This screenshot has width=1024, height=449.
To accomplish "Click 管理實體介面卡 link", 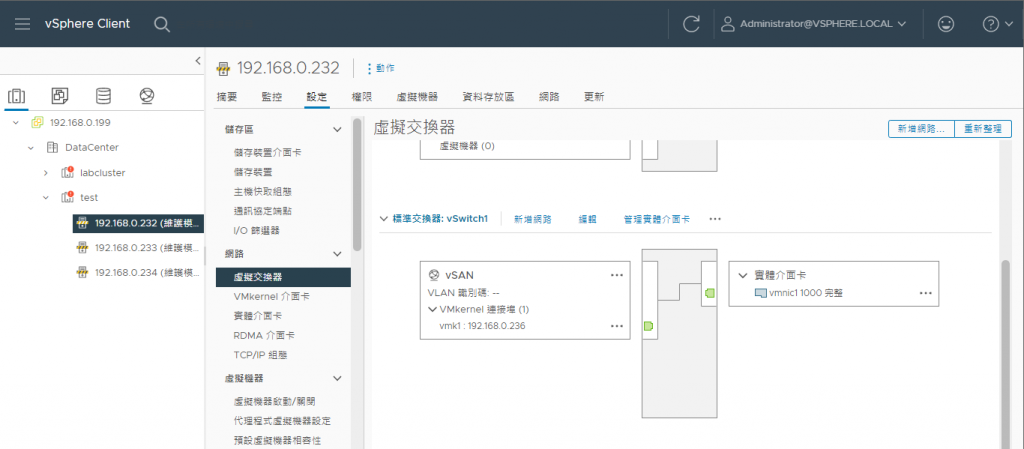I will 656,219.
